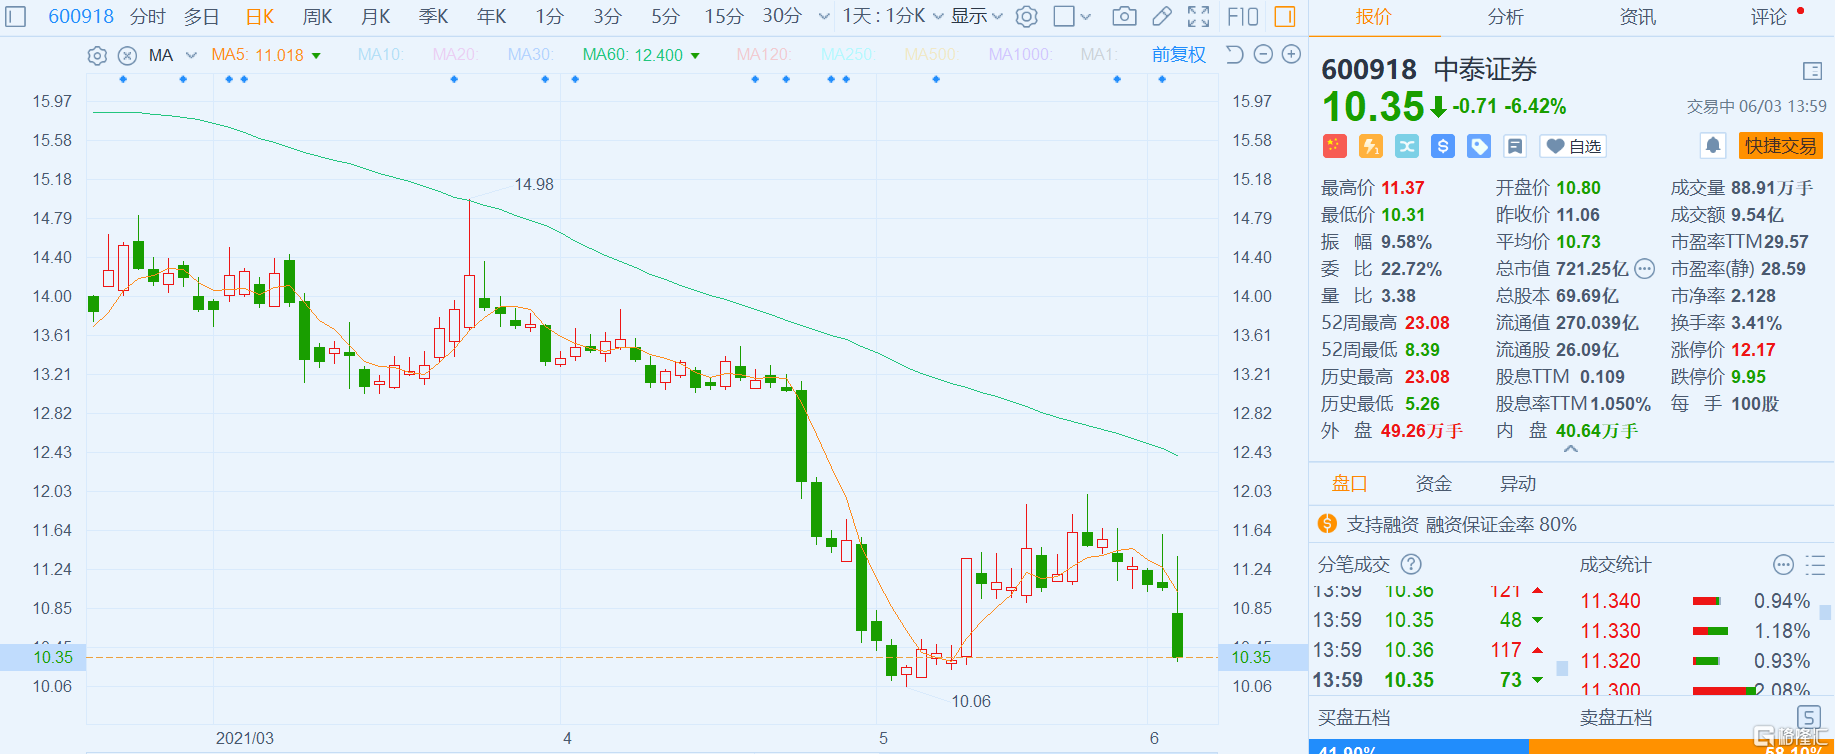Remove the MA indicator with X icon
Image resolution: width=1835 pixels, height=754 pixels.
tap(127, 55)
